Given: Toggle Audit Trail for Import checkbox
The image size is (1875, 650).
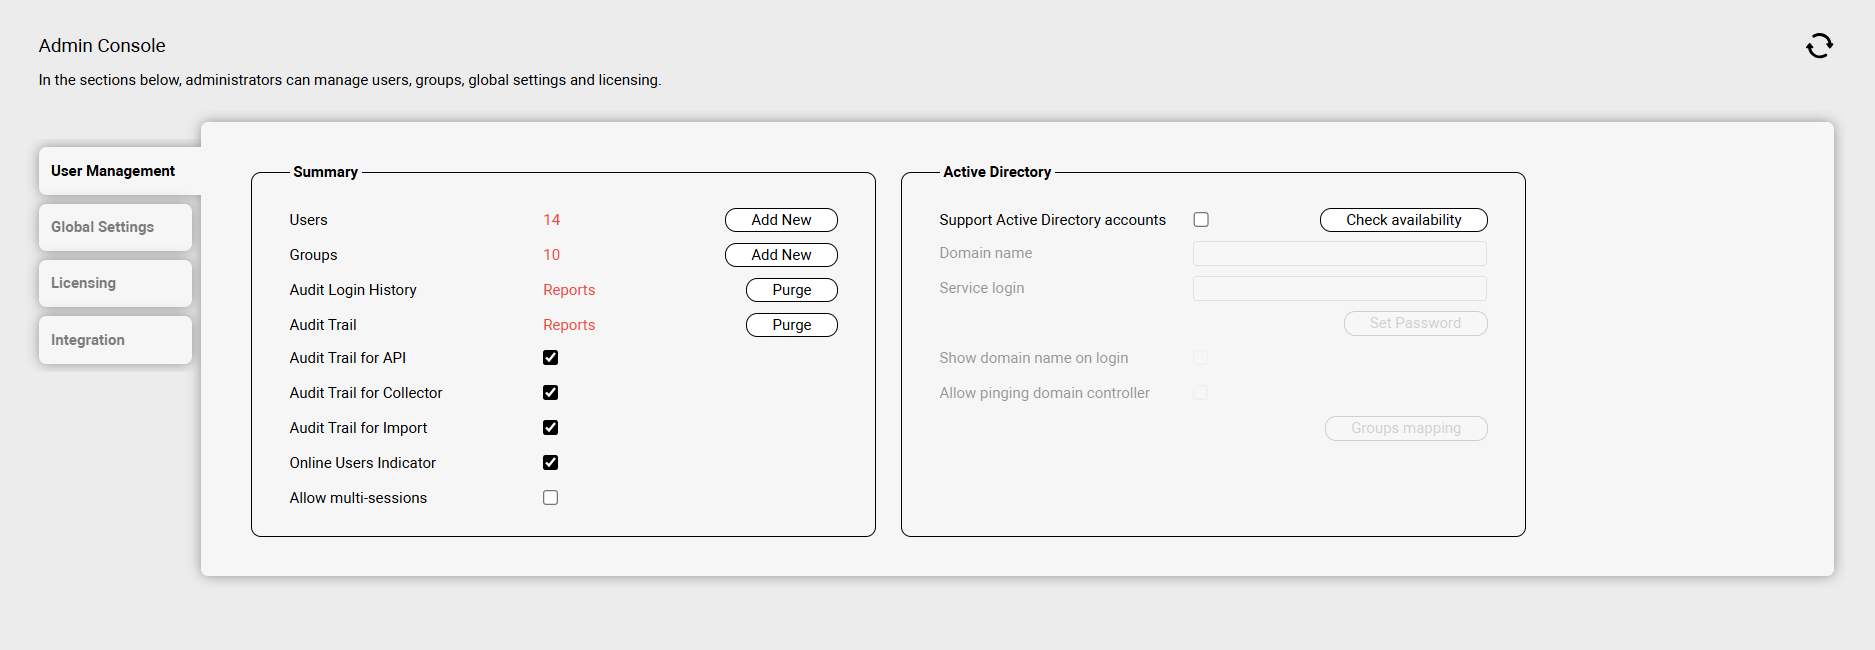Looking at the screenshot, I should tap(550, 428).
